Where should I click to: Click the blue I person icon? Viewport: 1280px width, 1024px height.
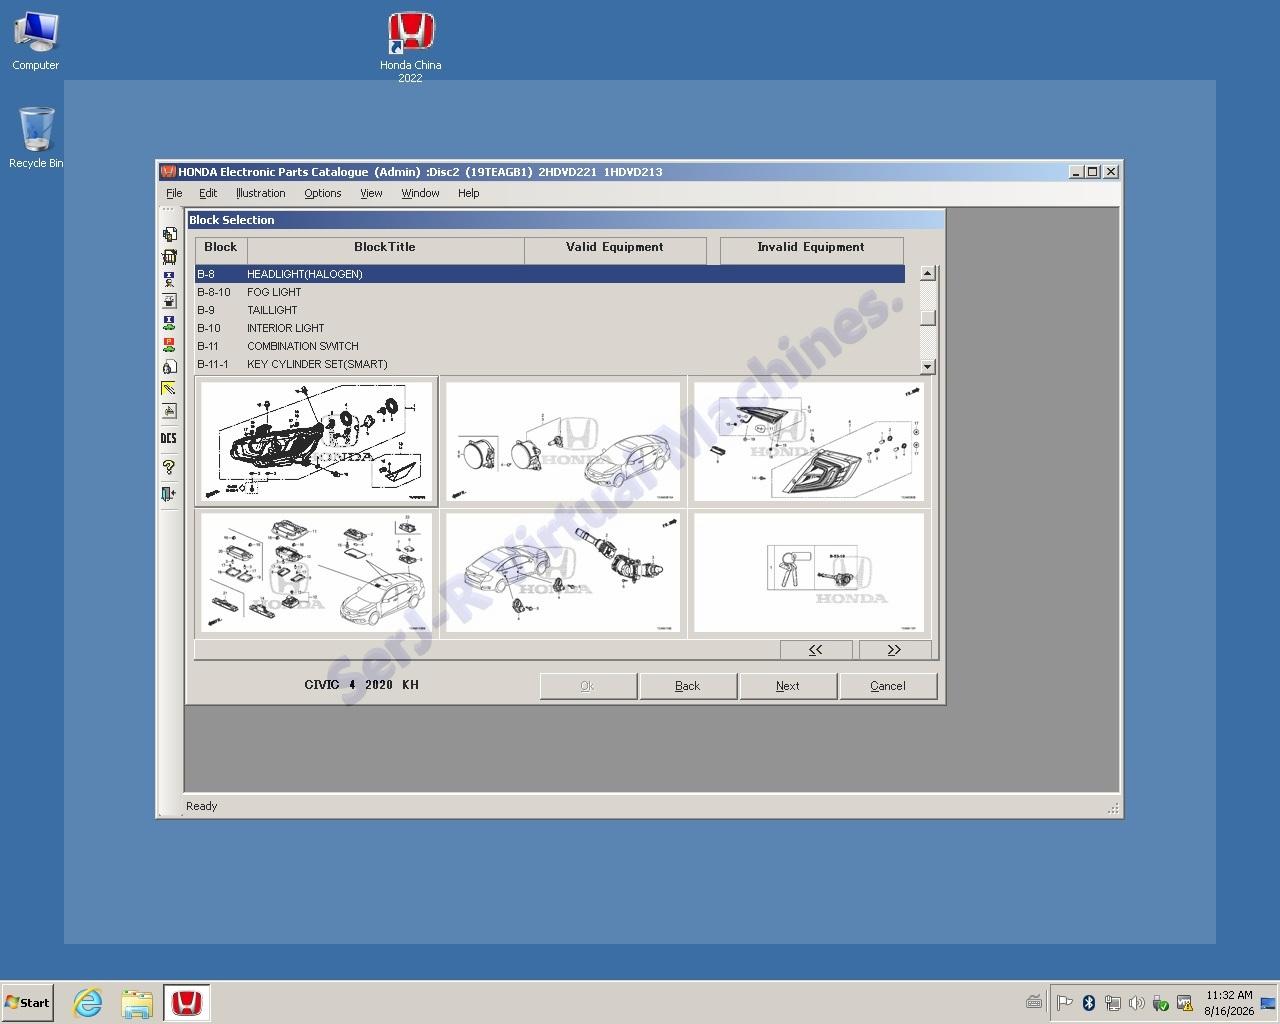pos(168,279)
